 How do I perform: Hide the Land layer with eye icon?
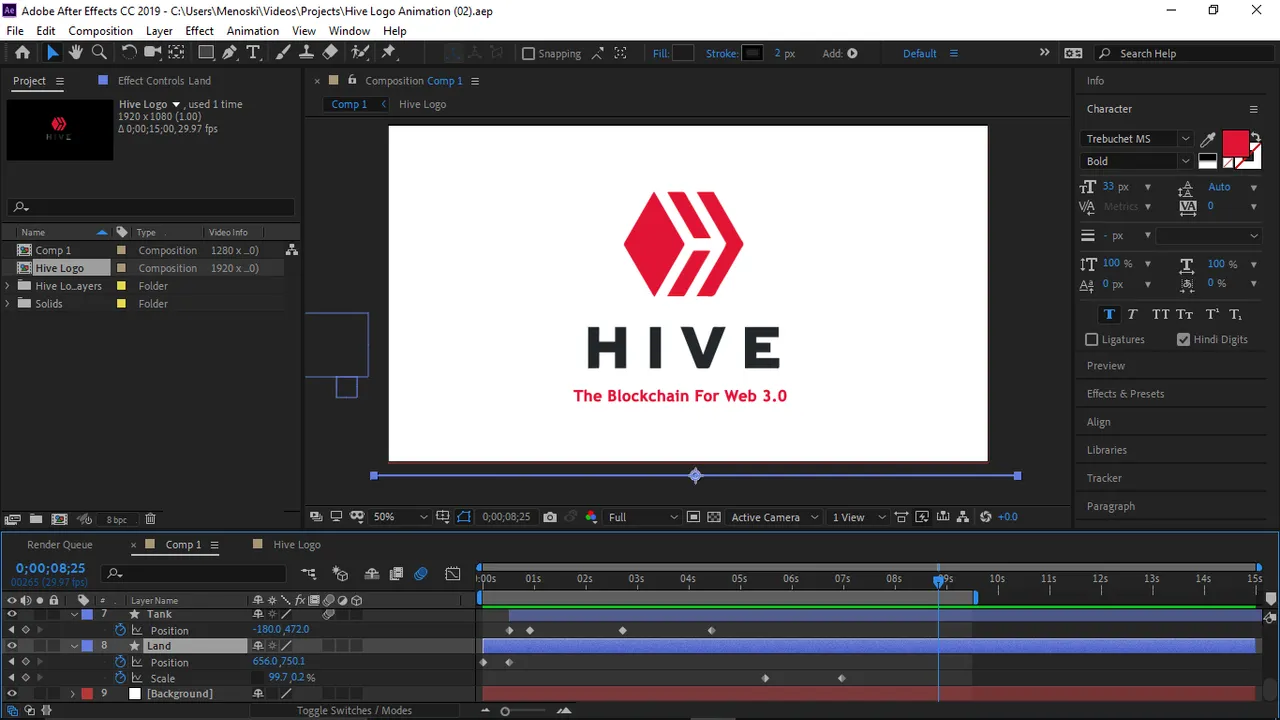[x=12, y=646]
